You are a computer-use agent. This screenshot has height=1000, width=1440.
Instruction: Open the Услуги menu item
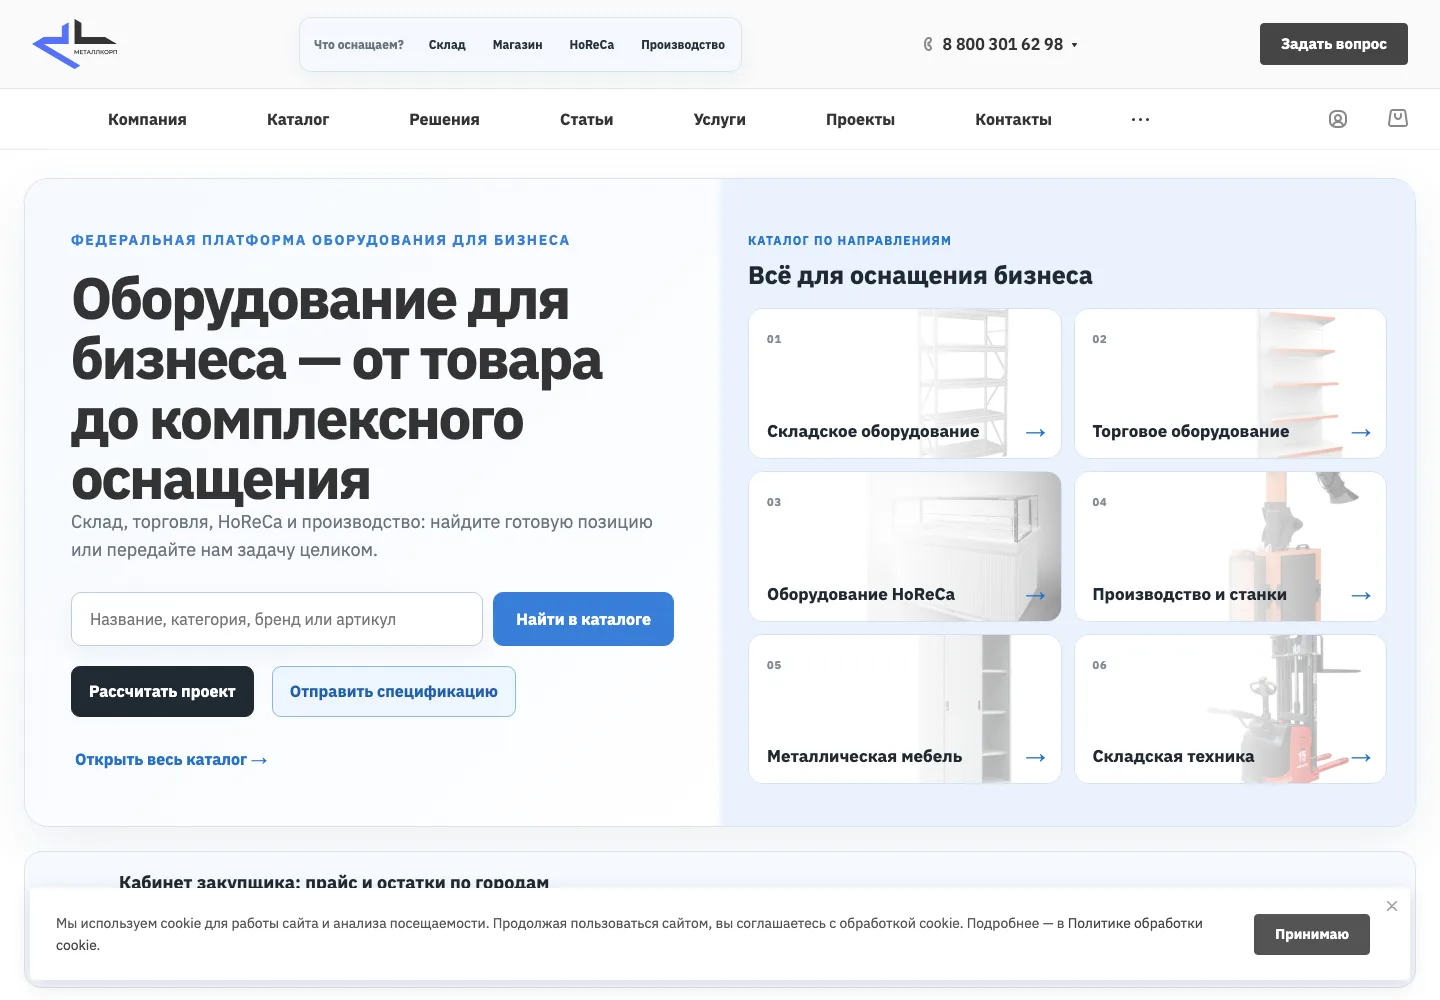tap(720, 119)
